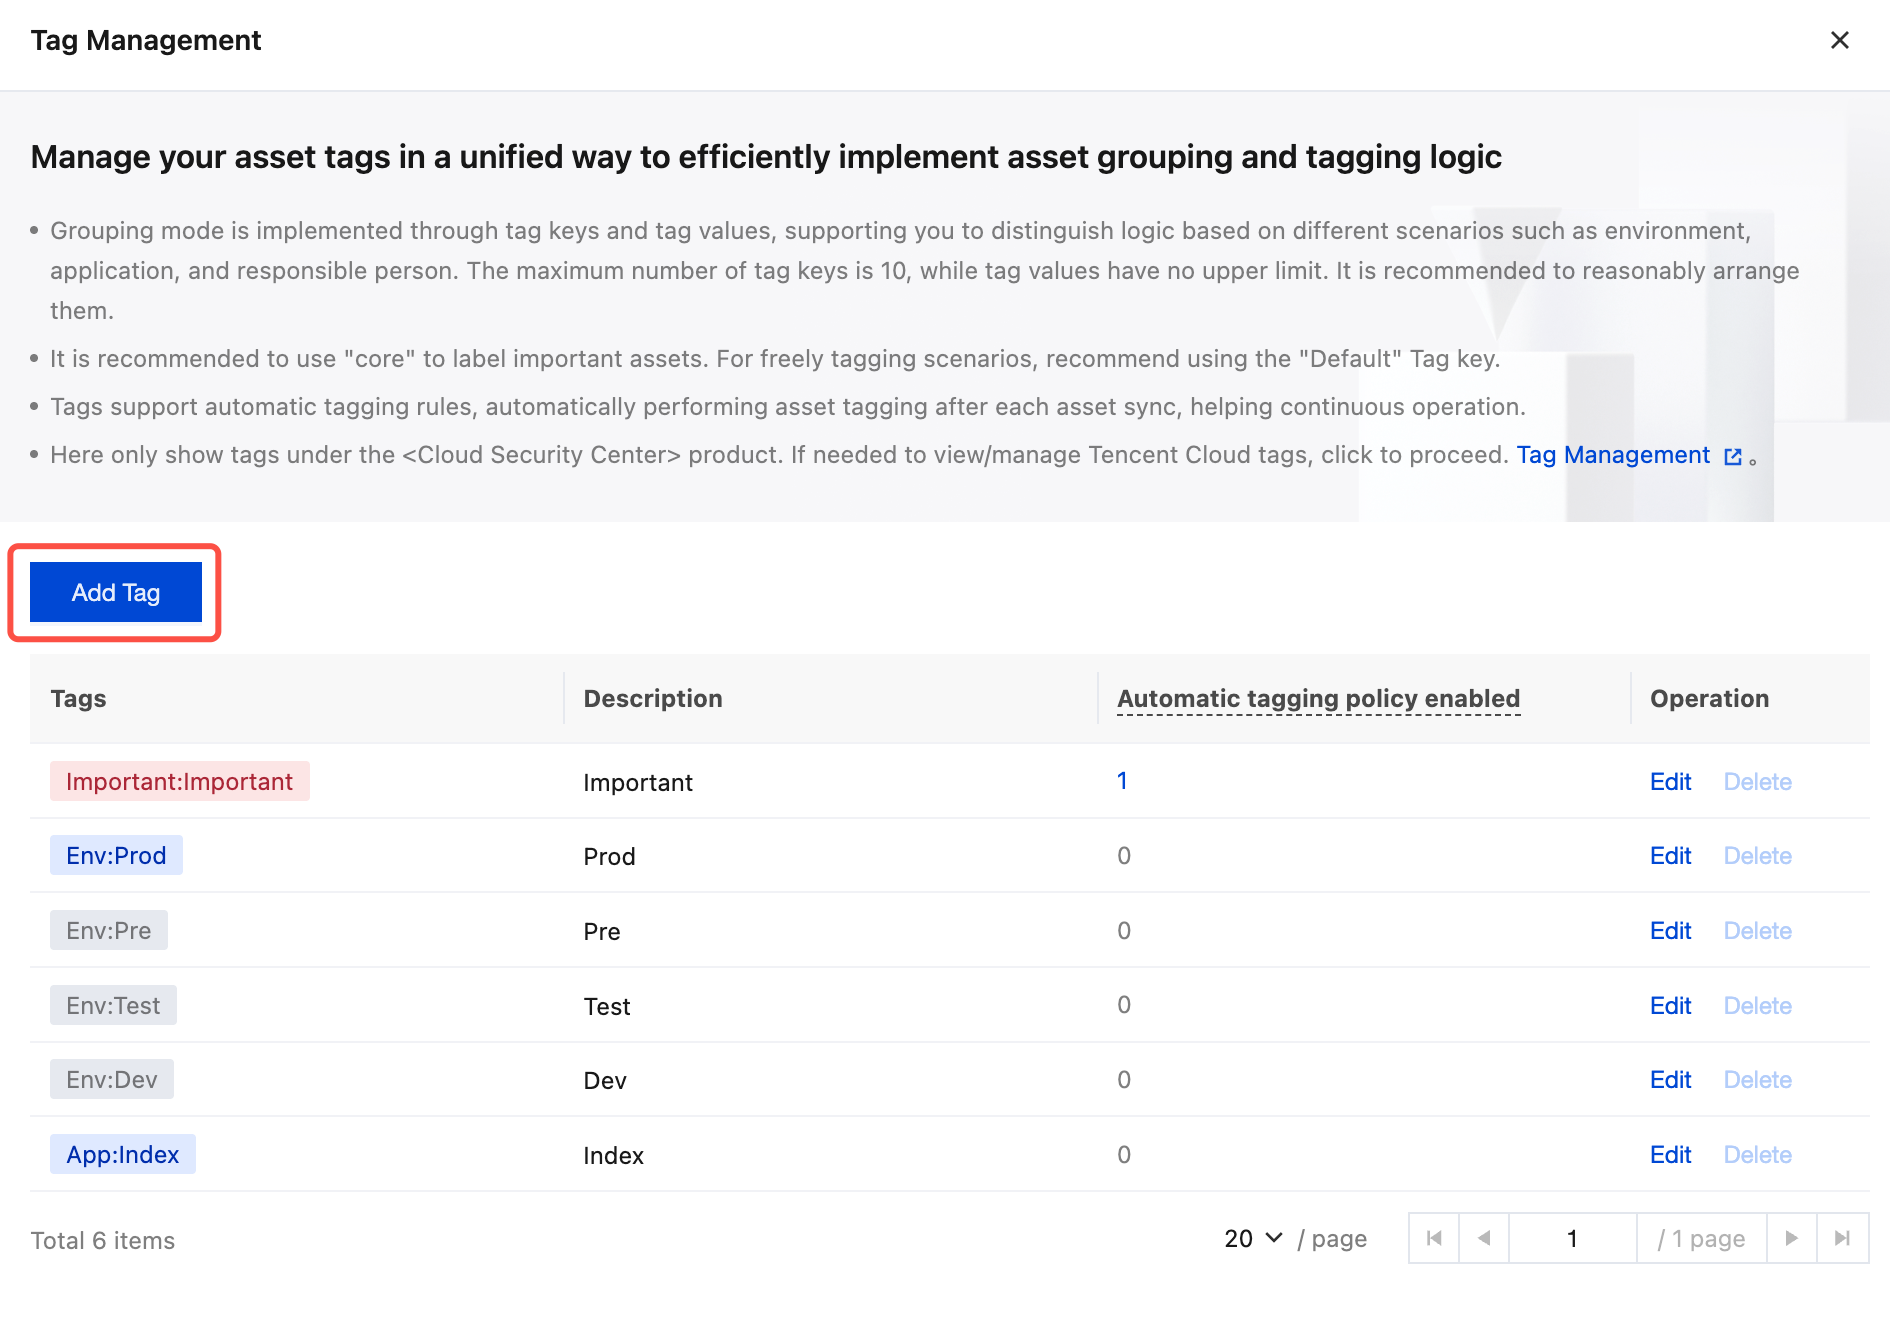Open policy count 1 for Important tag
The image size is (1890, 1322).
pyautogui.click(x=1122, y=781)
